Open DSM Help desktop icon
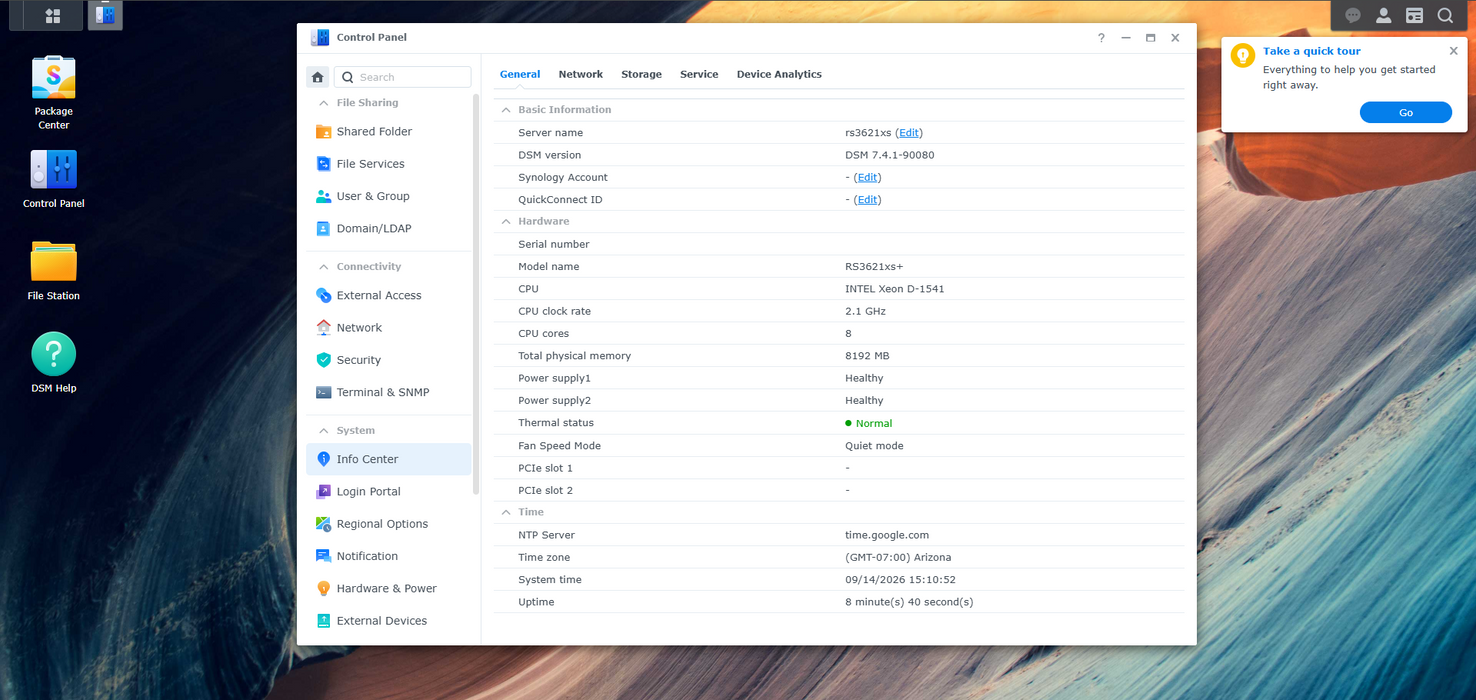1476x700 pixels. pos(54,362)
